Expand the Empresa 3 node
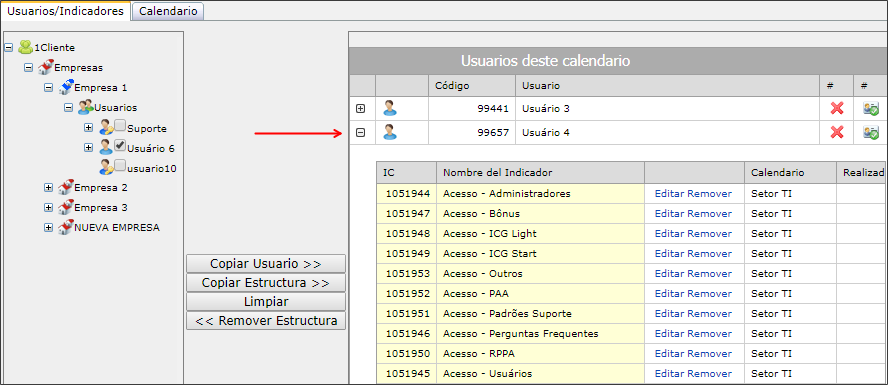The image size is (888, 385). coord(48,208)
